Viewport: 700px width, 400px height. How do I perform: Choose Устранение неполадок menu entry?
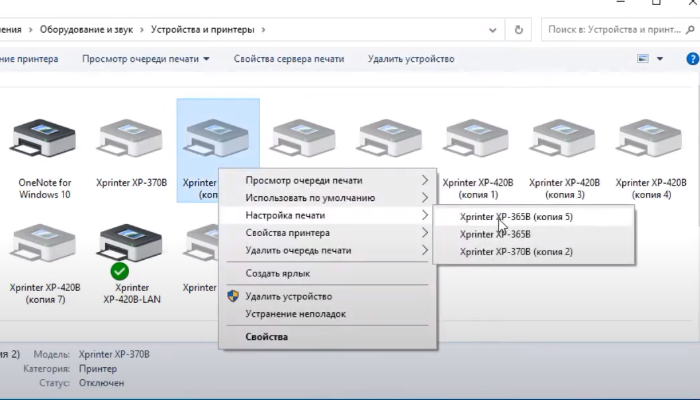click(x=327, y=314)
